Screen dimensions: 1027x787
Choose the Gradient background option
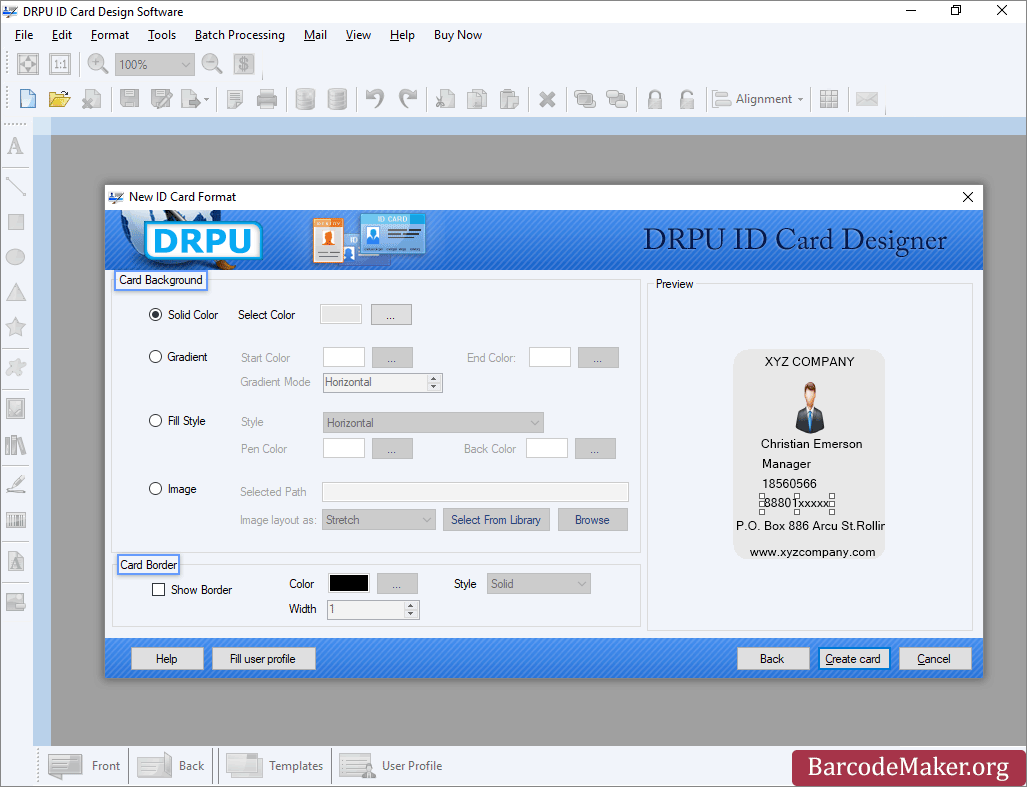click(x=155, y=357)
